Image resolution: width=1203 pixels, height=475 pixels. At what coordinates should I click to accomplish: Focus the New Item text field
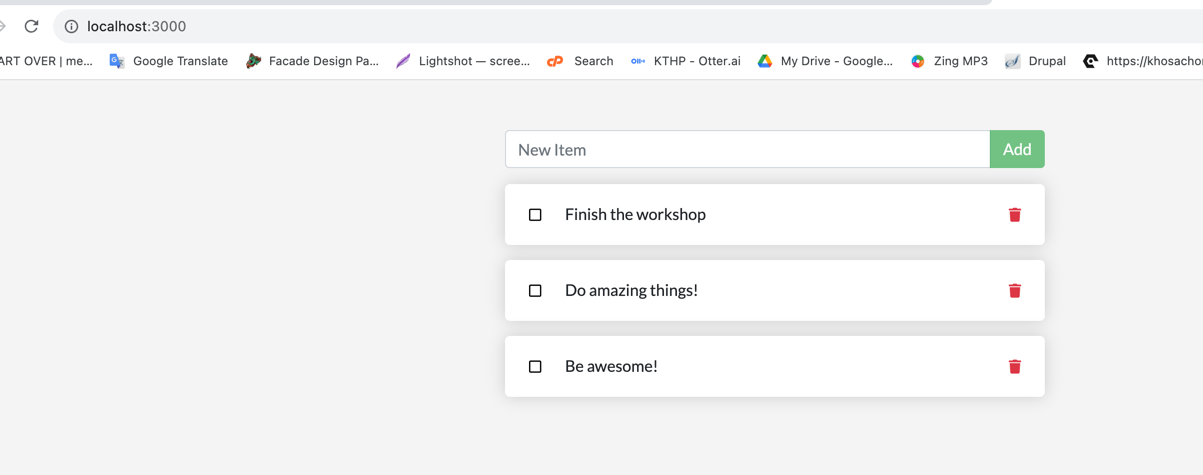[747, 150]
